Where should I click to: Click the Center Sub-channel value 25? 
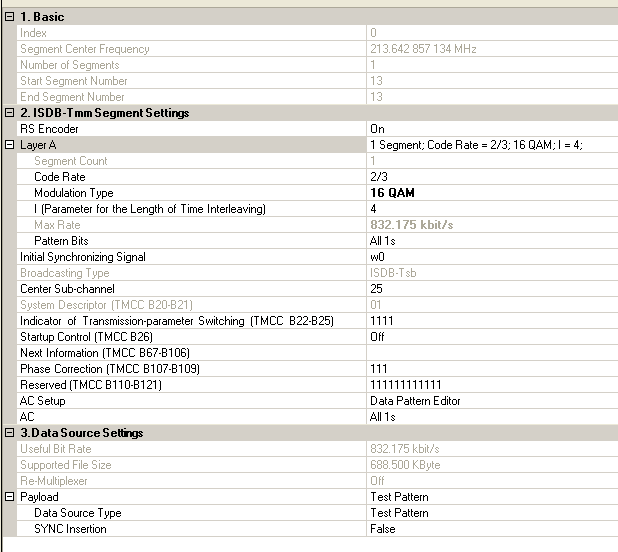tap(490, 289)
